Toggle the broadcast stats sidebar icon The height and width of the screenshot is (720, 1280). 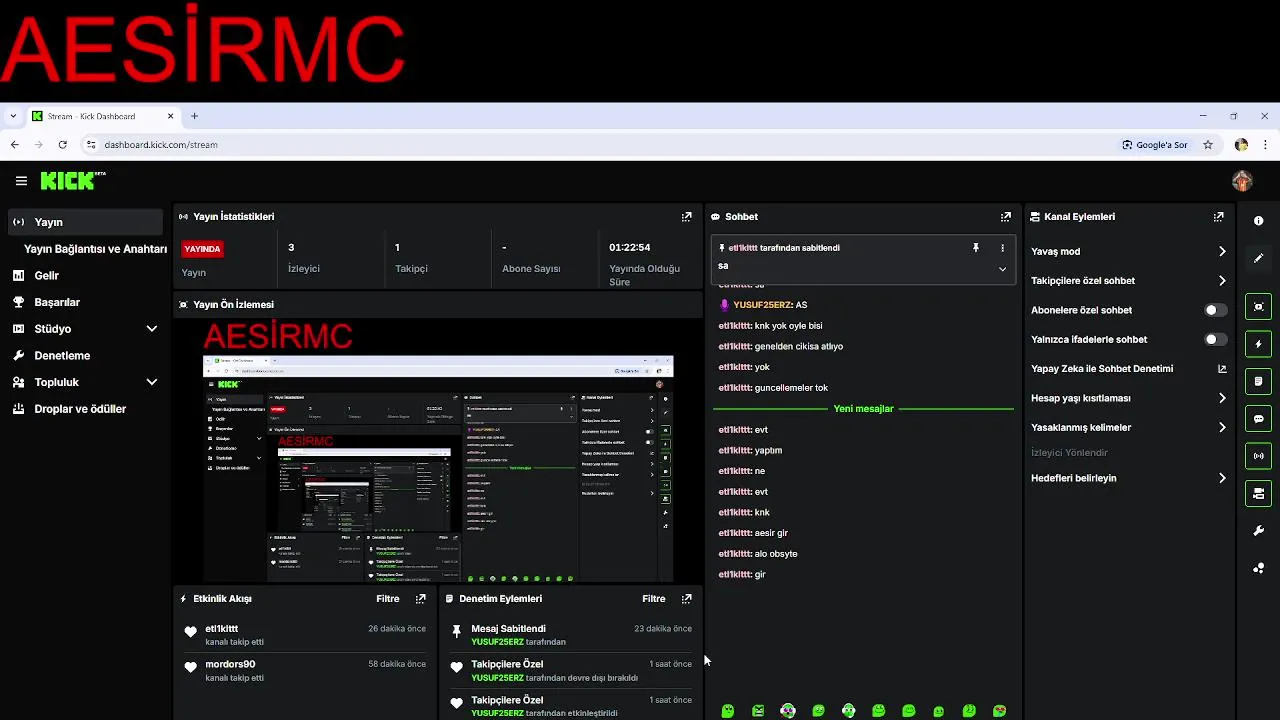1259,456
